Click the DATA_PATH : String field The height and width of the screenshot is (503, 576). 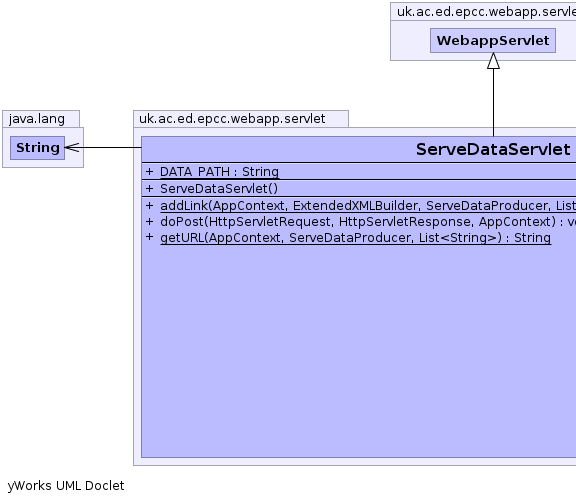(x=219, y=172)
